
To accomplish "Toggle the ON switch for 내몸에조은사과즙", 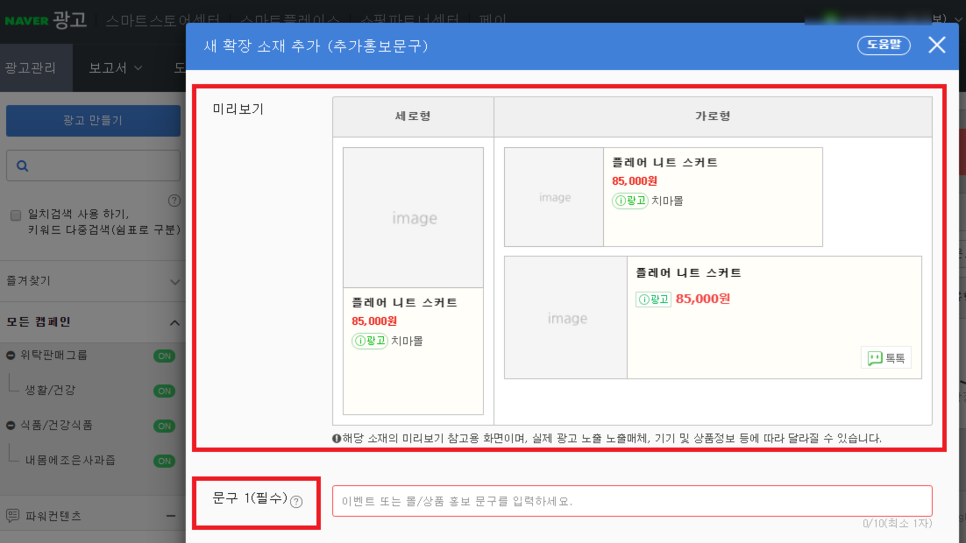I will point(164,461).
